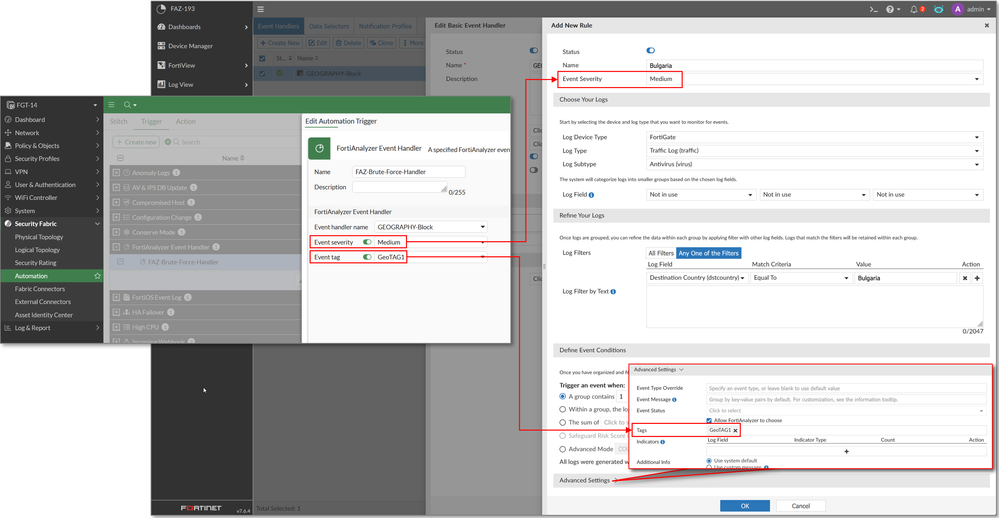Viewport: 999px width, 518px height.
Task: Open the Log Type Traffic Log dropdown
Action: [814, 150]
